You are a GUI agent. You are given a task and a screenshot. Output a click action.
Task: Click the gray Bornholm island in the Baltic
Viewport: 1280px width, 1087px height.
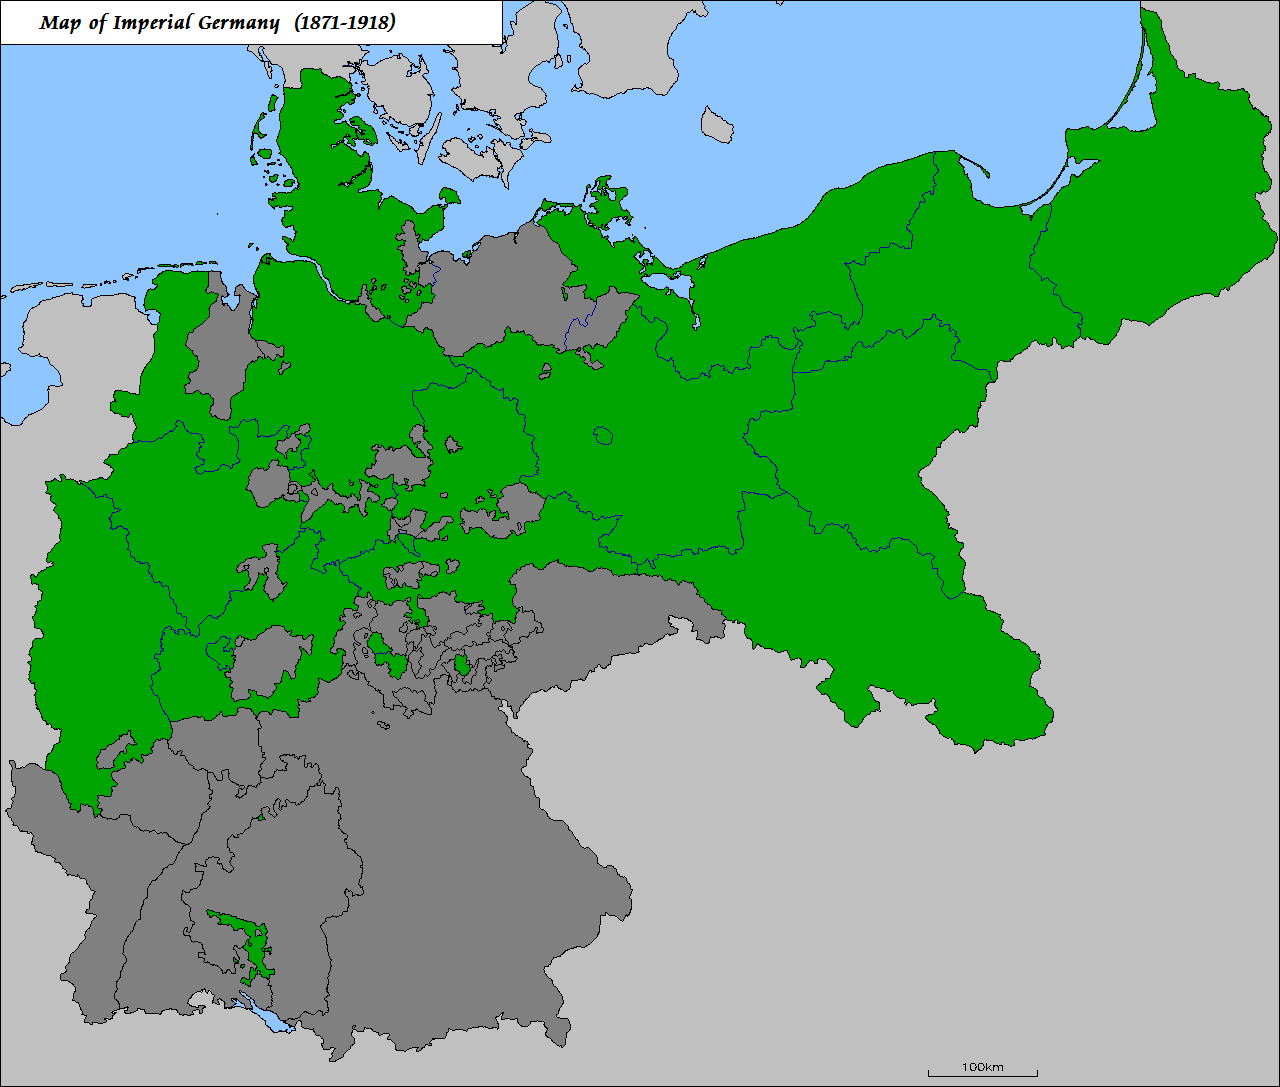point(717,124)
